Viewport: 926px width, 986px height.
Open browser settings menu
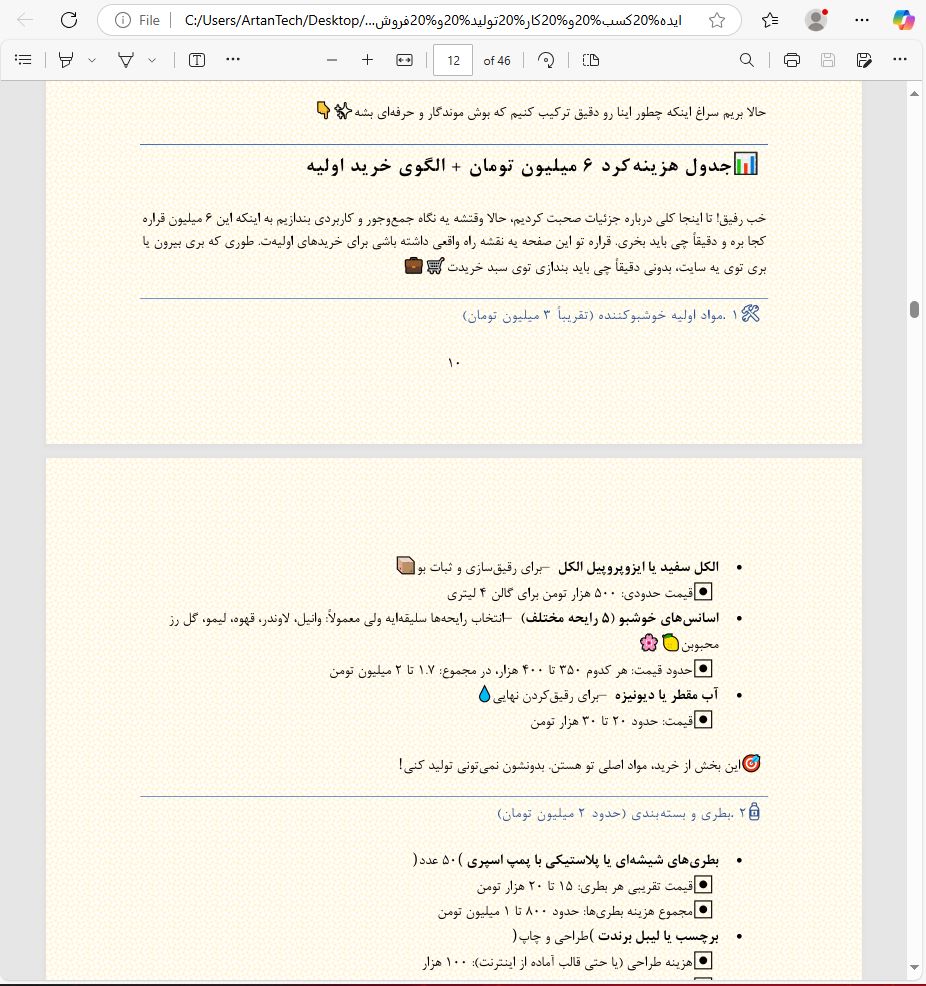(861, 19)
